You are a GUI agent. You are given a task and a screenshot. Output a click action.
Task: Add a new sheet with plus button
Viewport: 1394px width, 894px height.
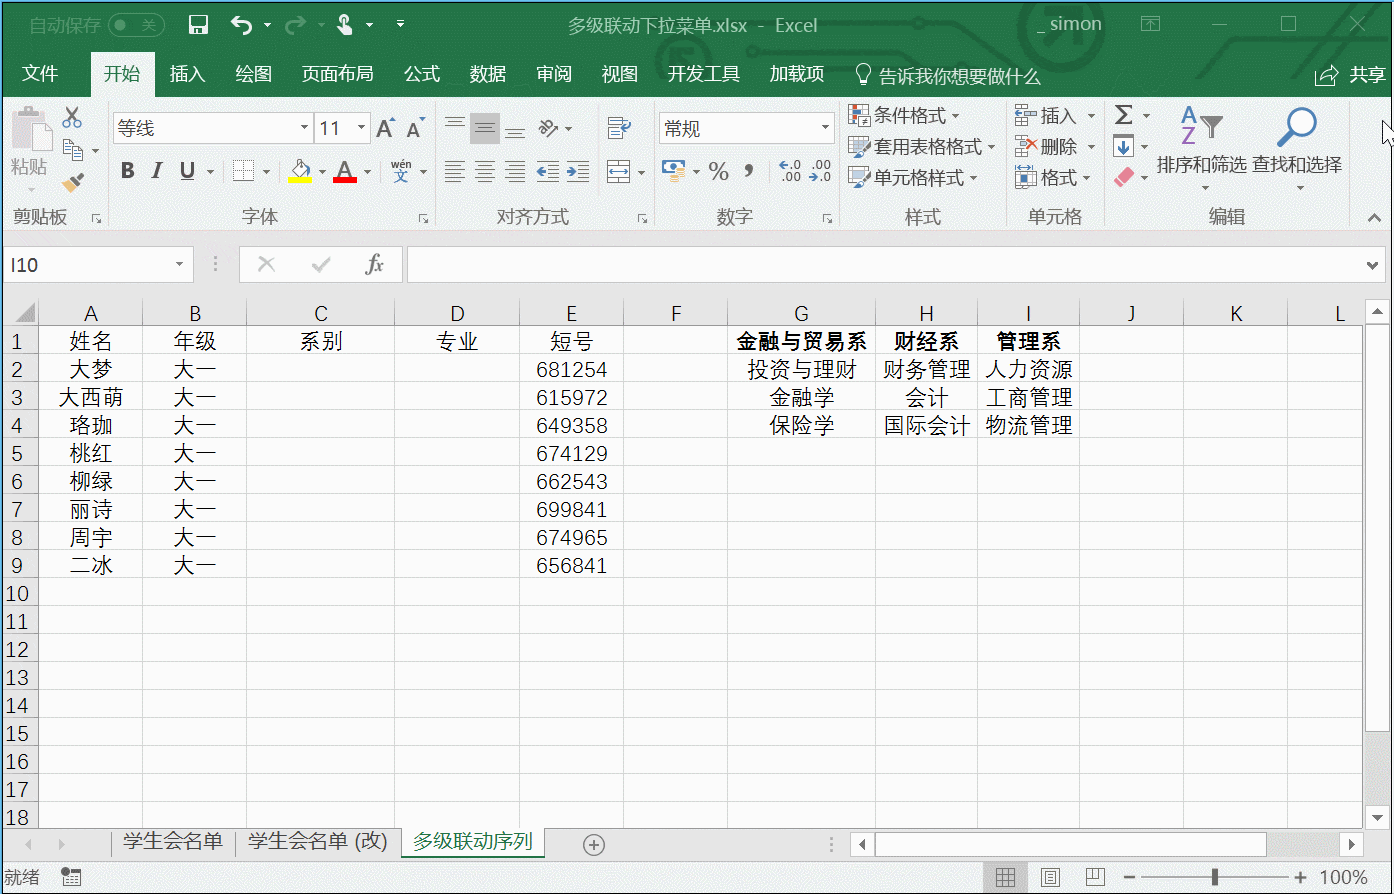pyautogui.click(x=594, y=845)
